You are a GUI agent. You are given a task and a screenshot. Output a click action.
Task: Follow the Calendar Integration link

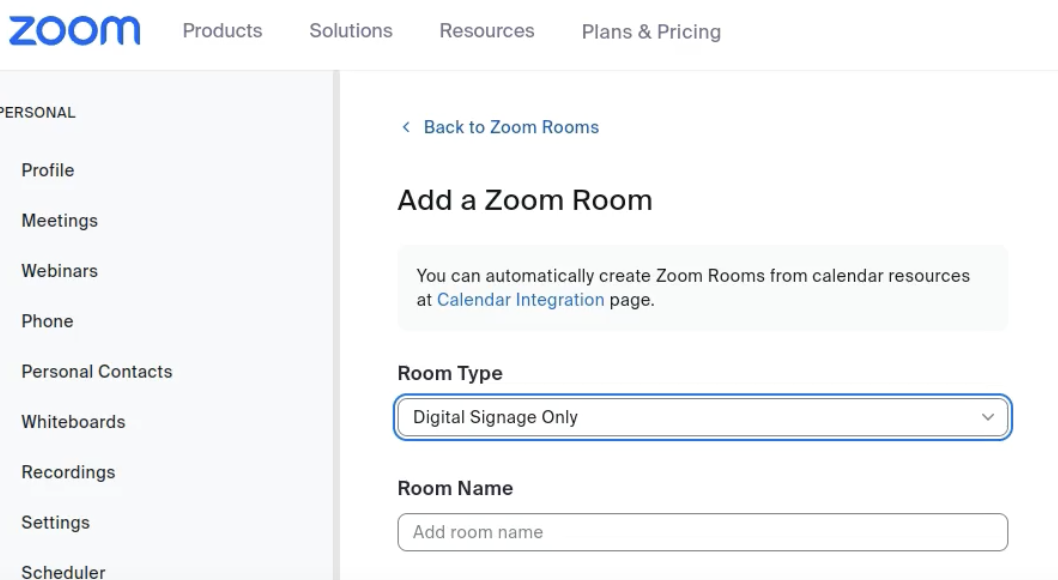pos(520,299)
